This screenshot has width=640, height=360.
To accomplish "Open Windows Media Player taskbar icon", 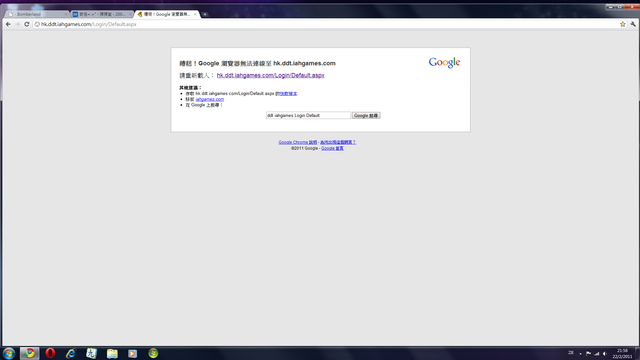I will [x=133, y=353].
